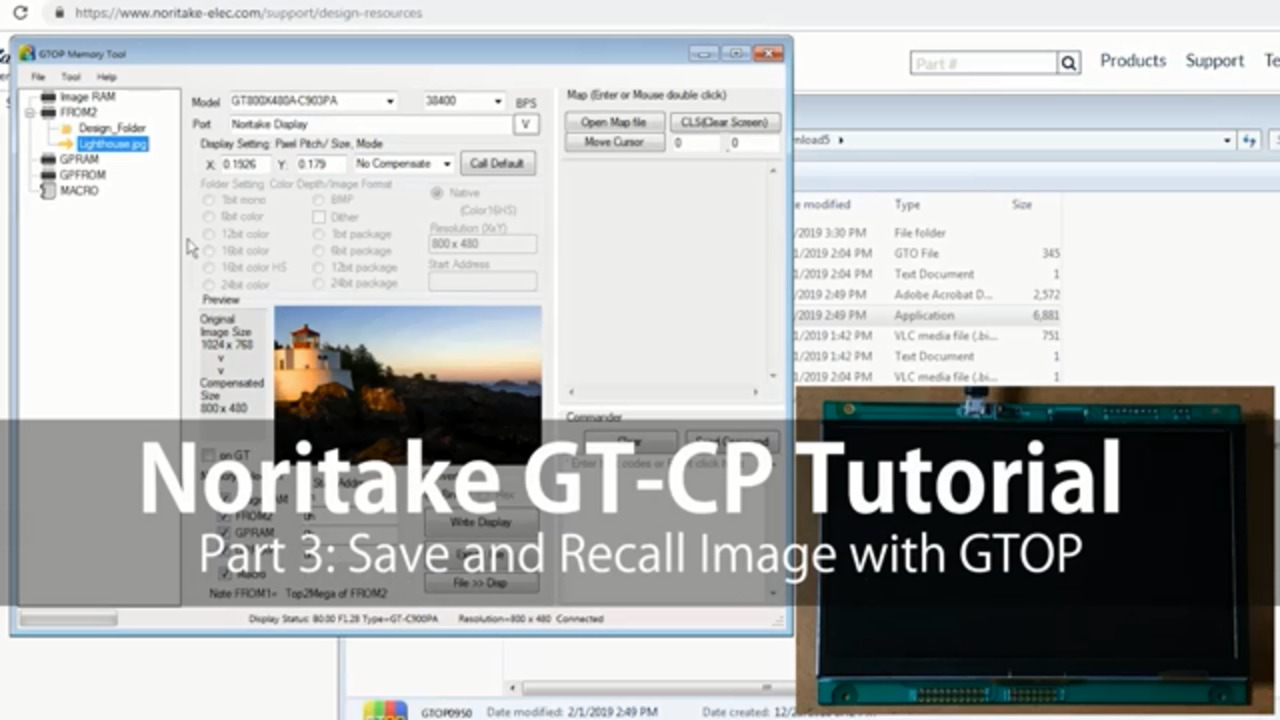1280x720 pixels.
Task: Expand the breadcrumb arrow after download5
Action: click(841, 141)
